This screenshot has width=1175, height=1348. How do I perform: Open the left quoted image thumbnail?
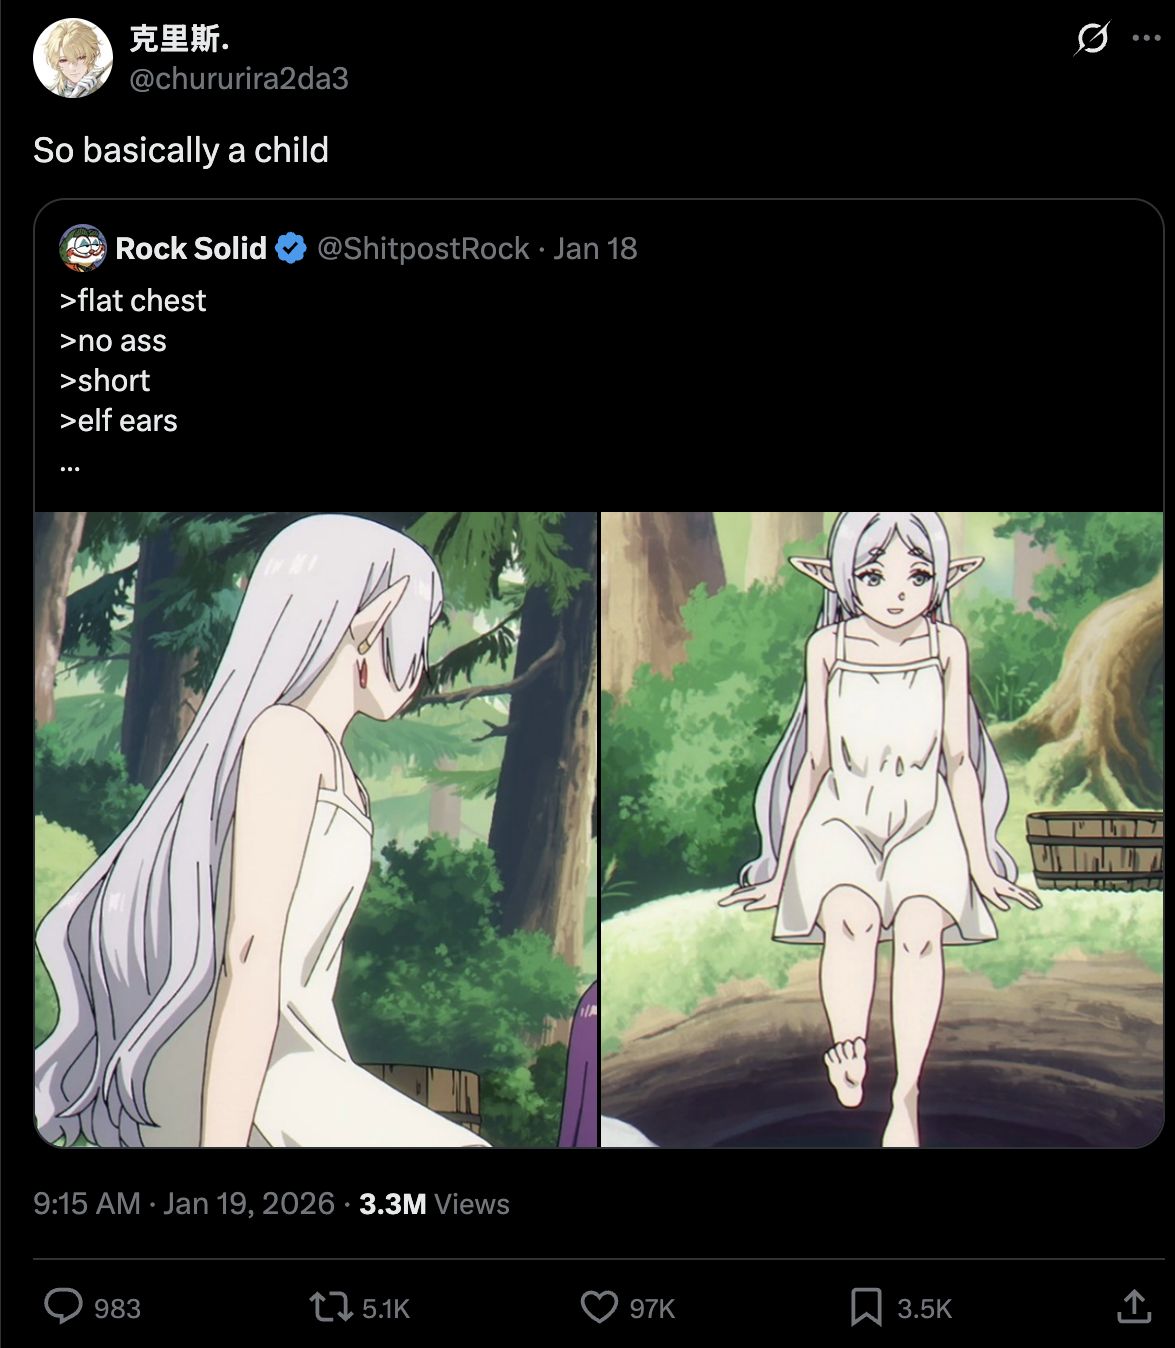pyautogui.click(x=316, y=829)
